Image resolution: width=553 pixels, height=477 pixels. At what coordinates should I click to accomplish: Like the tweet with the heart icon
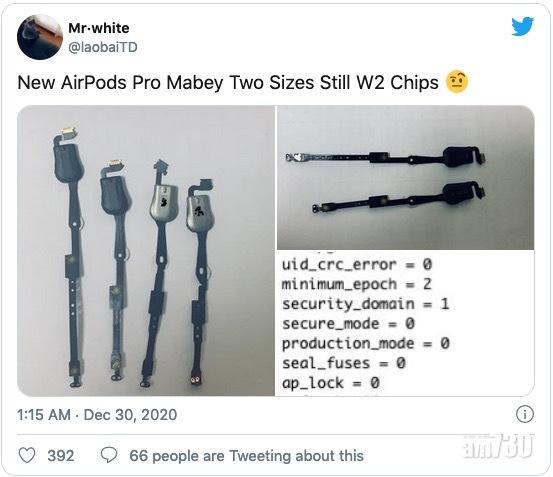[27, 455]
